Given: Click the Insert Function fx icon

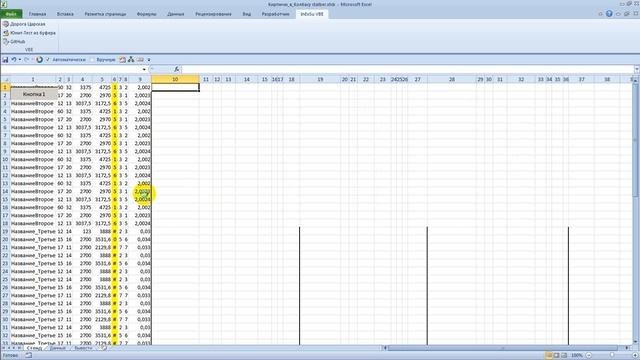Looking at the screenshot, I should click(x=176, y=69).
